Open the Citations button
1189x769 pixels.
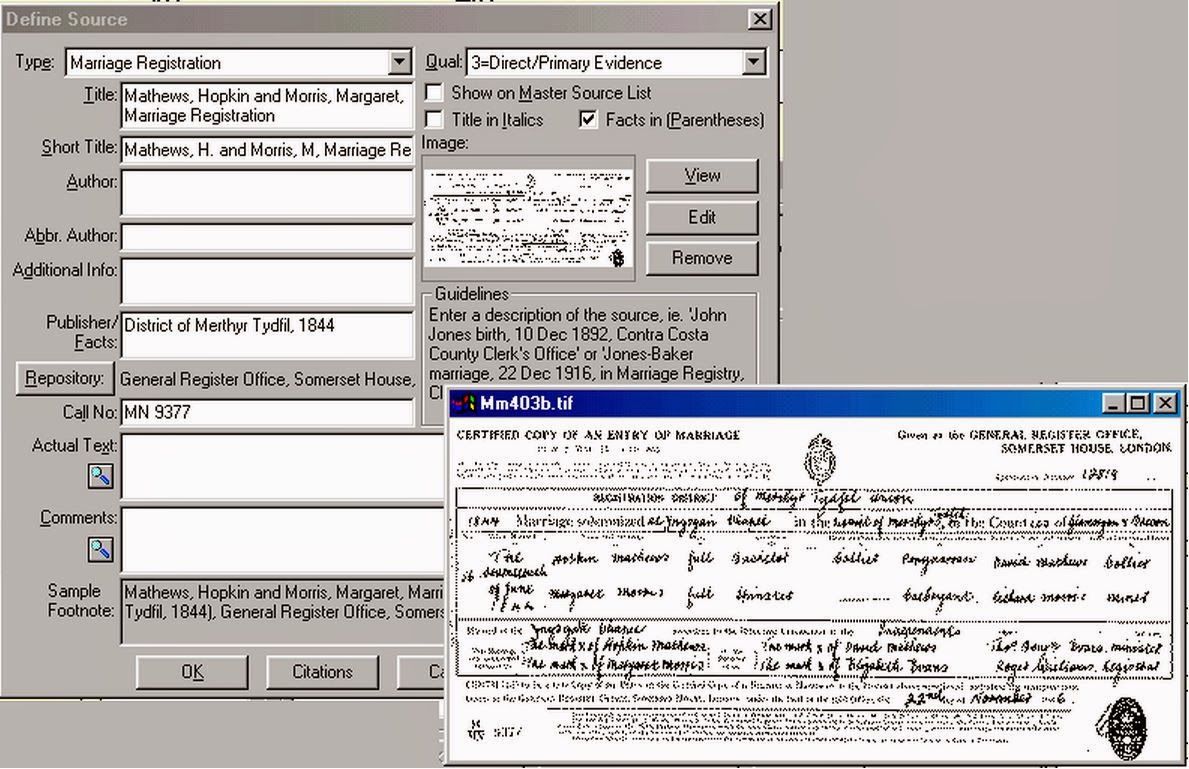pos(322,672)
